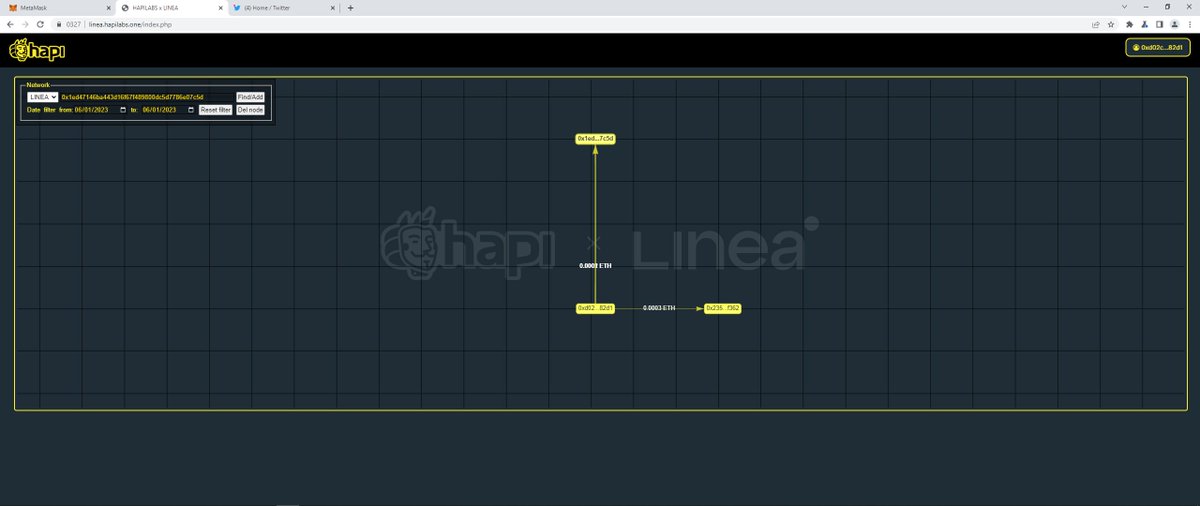Reload the current page
Viewport: 1200px width, 506px height.
coord(40,23)
